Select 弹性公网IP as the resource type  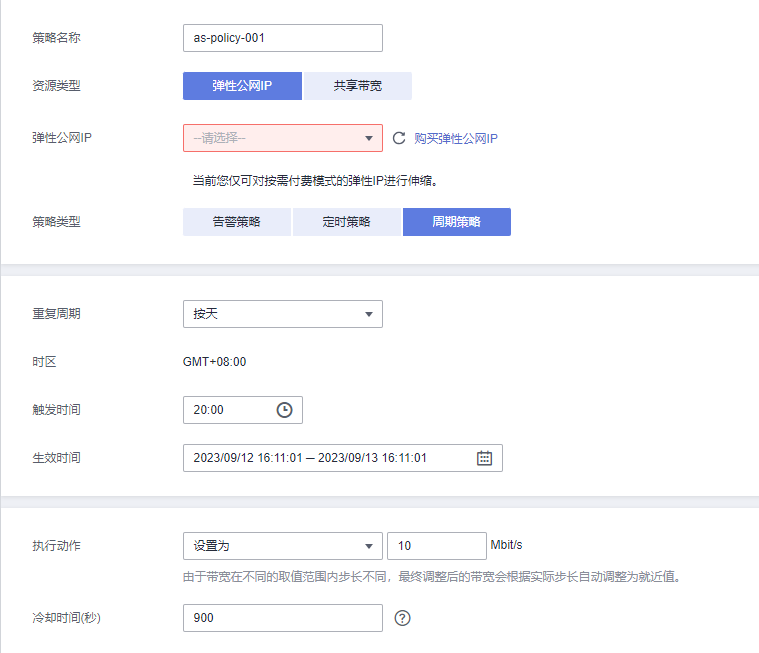click(x=242, y=86)
